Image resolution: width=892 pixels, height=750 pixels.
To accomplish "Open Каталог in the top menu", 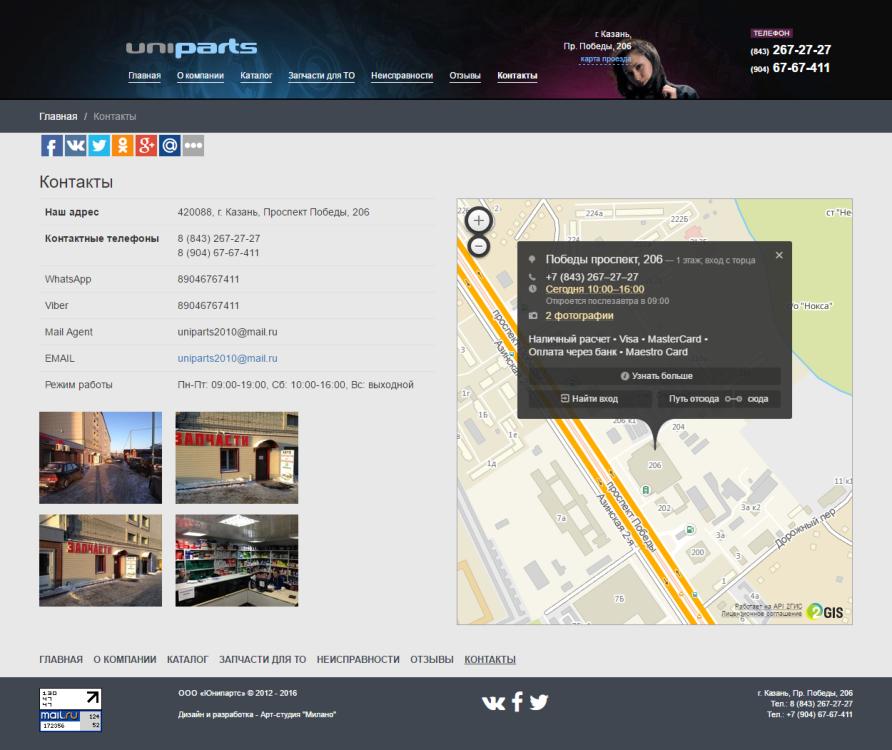I will point(256,76).
